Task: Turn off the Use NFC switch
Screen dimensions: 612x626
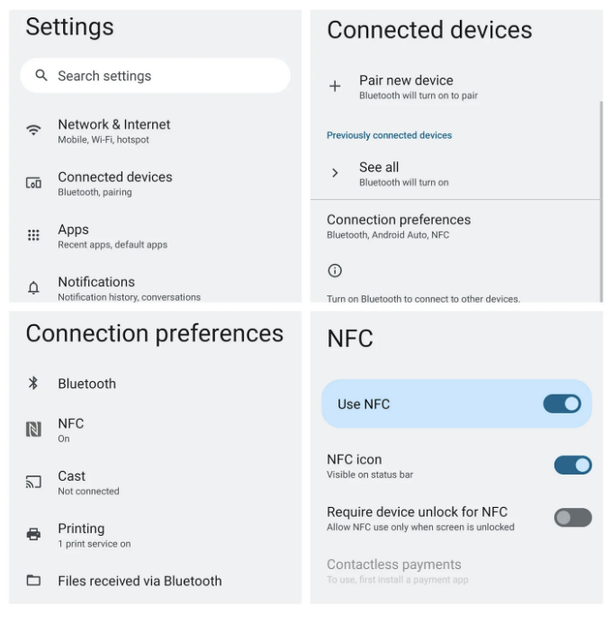Action: (x=562, y=404)
